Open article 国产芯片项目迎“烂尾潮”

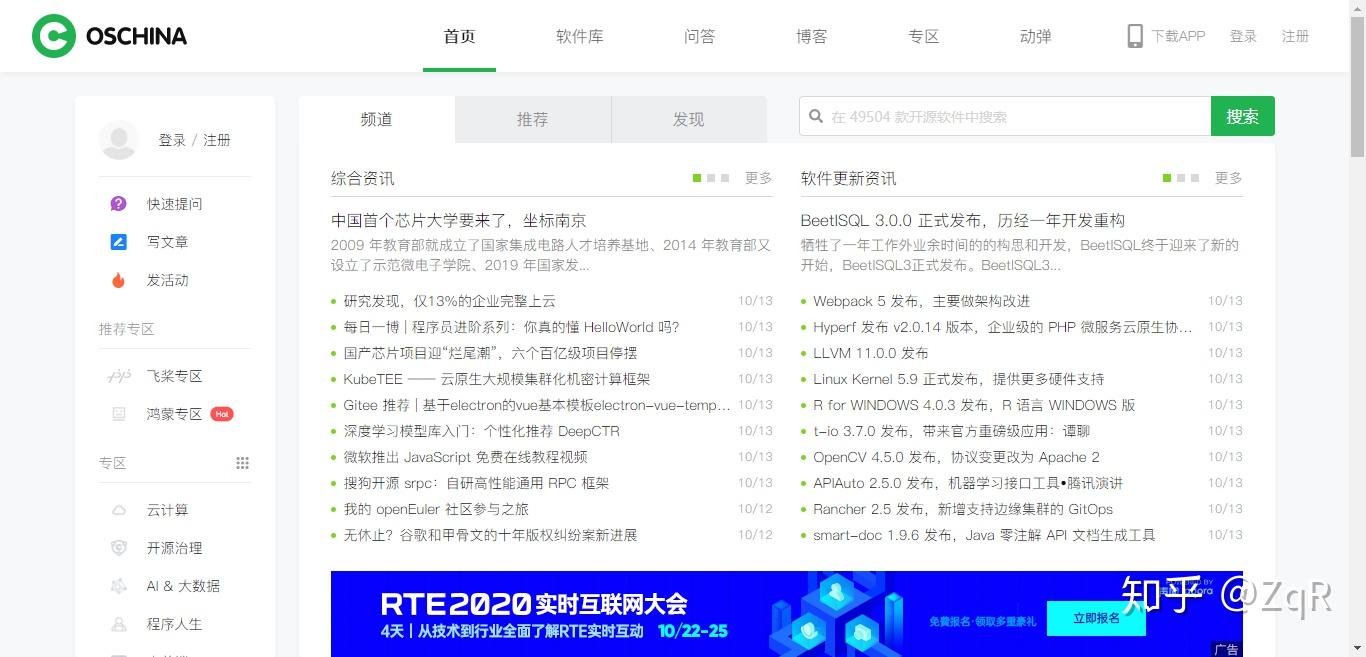(x=490, y=353)
